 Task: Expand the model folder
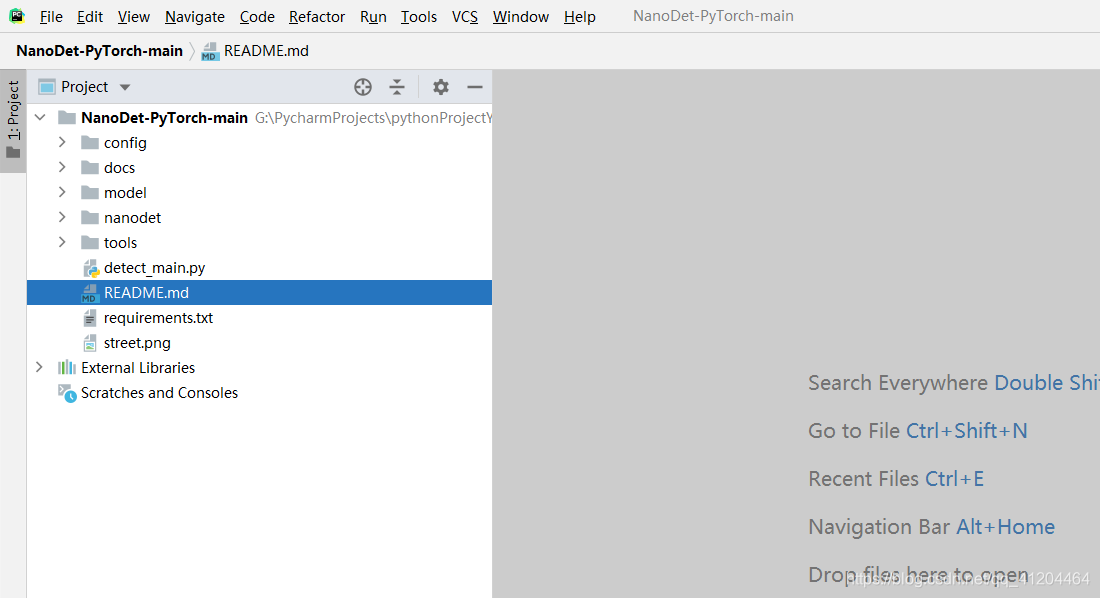(x=62, y=192)
